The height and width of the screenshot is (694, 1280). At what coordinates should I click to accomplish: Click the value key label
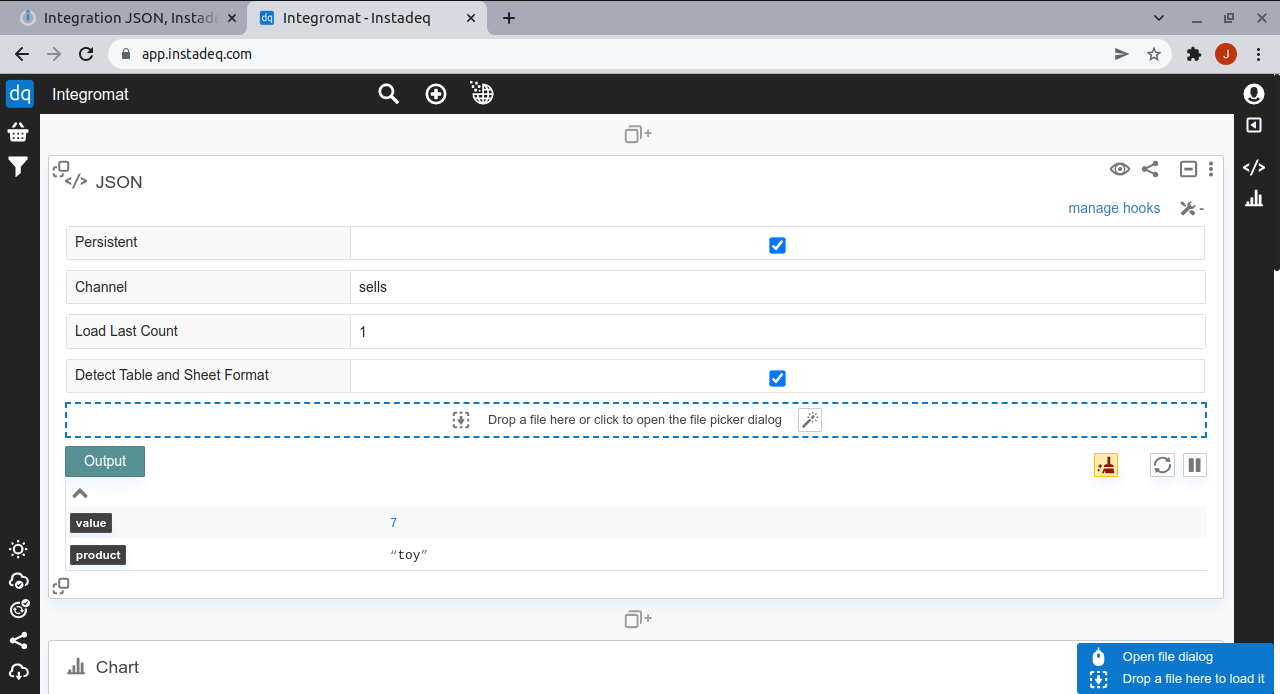pyautogui.click(x=91, y=523)
